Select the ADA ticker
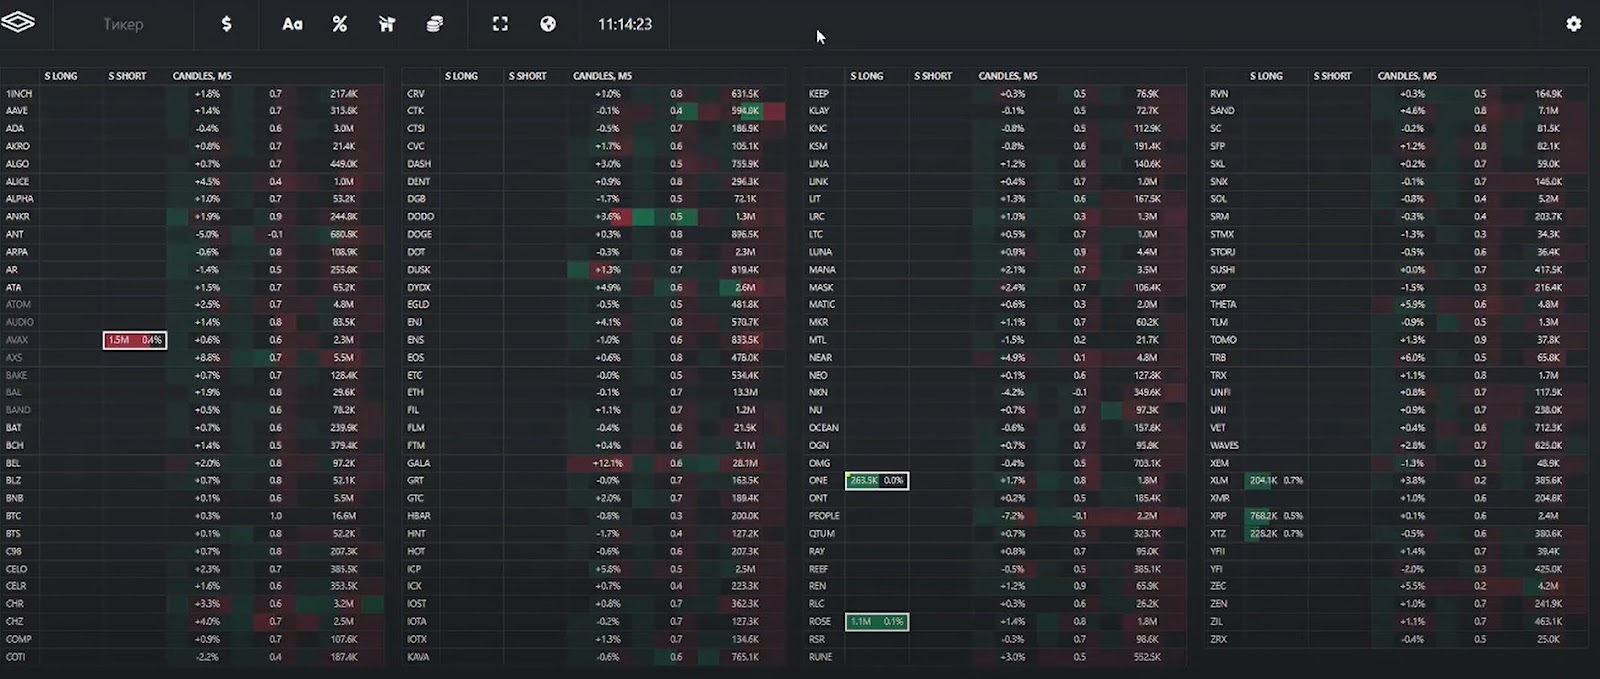This screenshot has width=1600, height=679. (x=15, y=129)
